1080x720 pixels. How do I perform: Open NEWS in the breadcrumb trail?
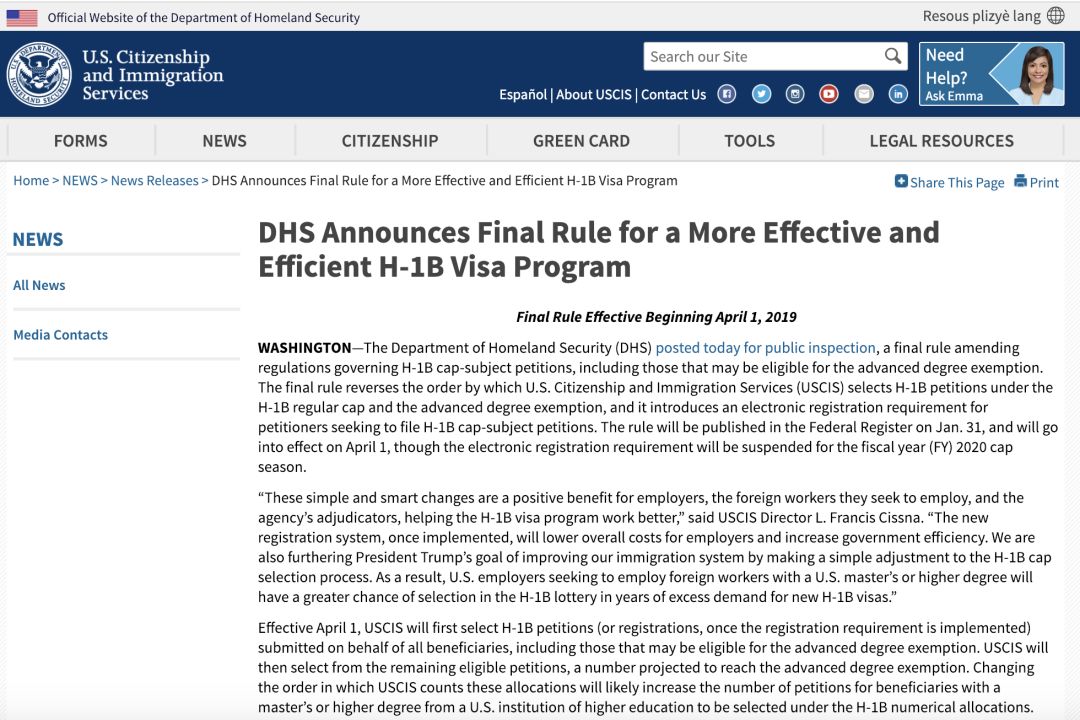[80, 181]
